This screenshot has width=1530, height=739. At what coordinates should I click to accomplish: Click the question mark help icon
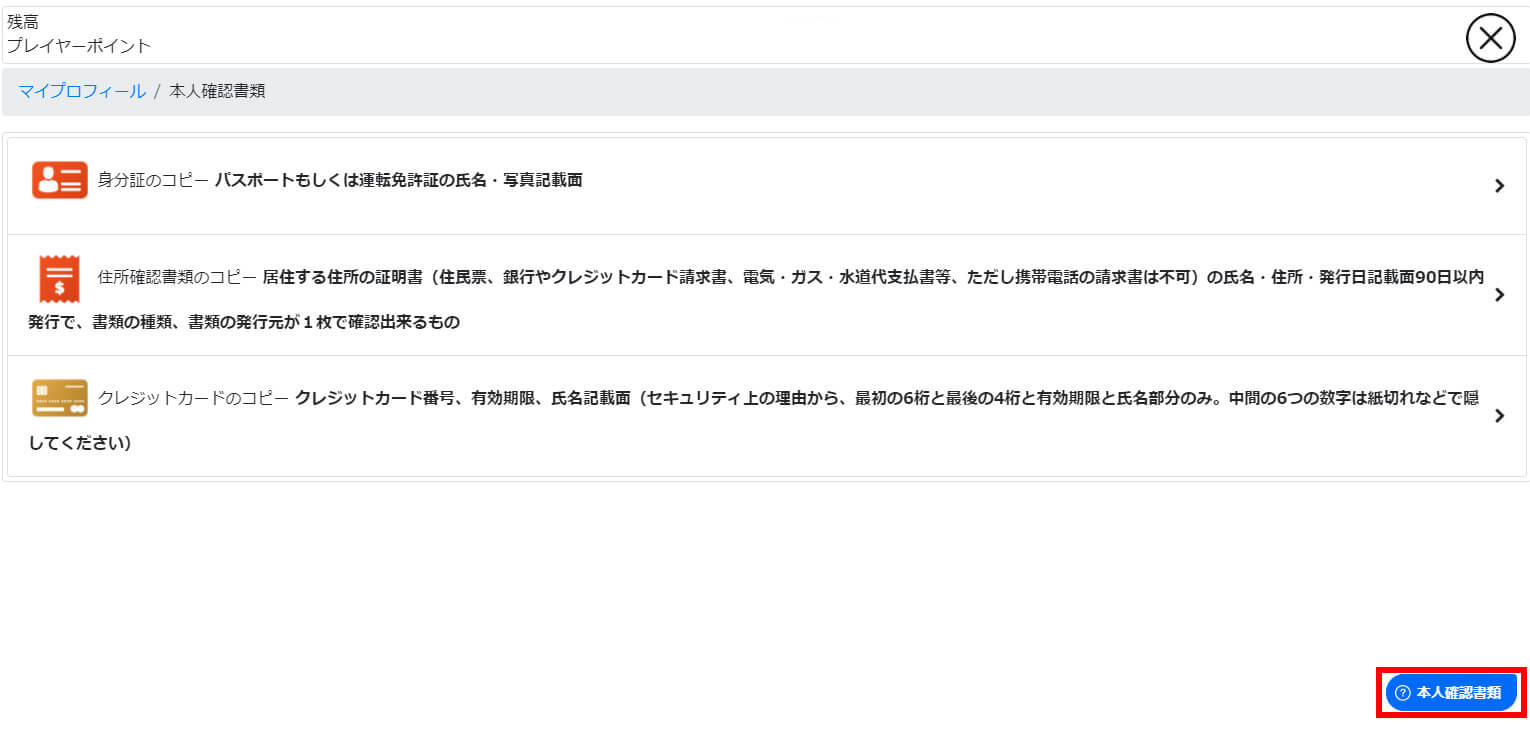[1402, 692]
